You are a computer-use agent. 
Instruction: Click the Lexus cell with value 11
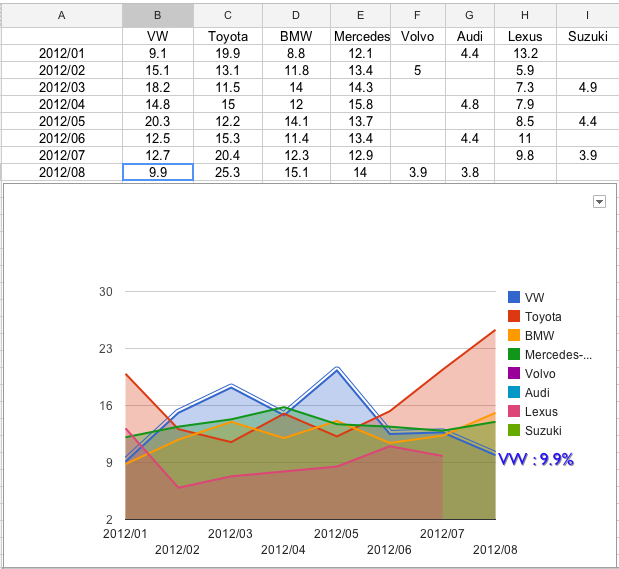click(x=525, y=138)
